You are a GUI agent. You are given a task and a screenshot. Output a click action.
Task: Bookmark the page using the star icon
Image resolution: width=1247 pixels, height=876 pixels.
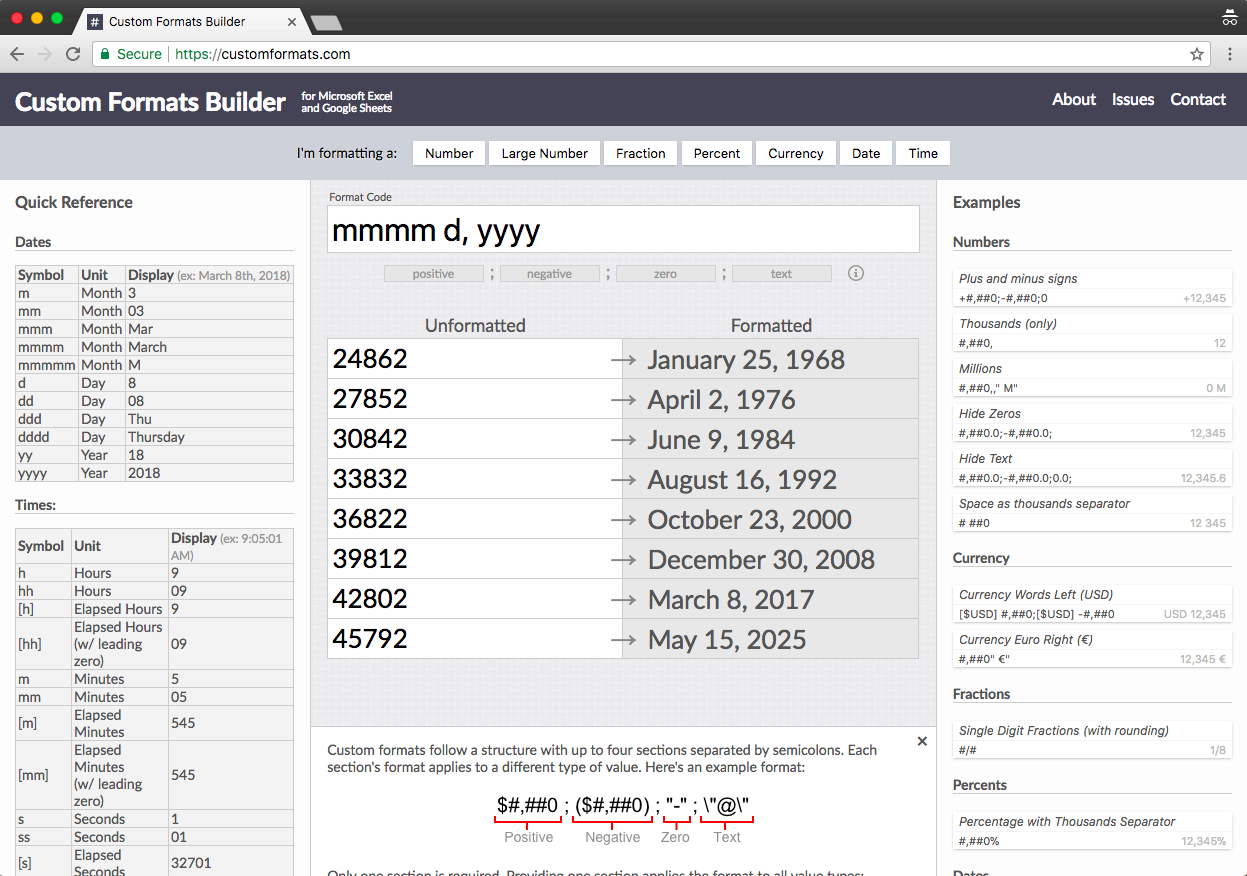click(x=1197, y=54)
